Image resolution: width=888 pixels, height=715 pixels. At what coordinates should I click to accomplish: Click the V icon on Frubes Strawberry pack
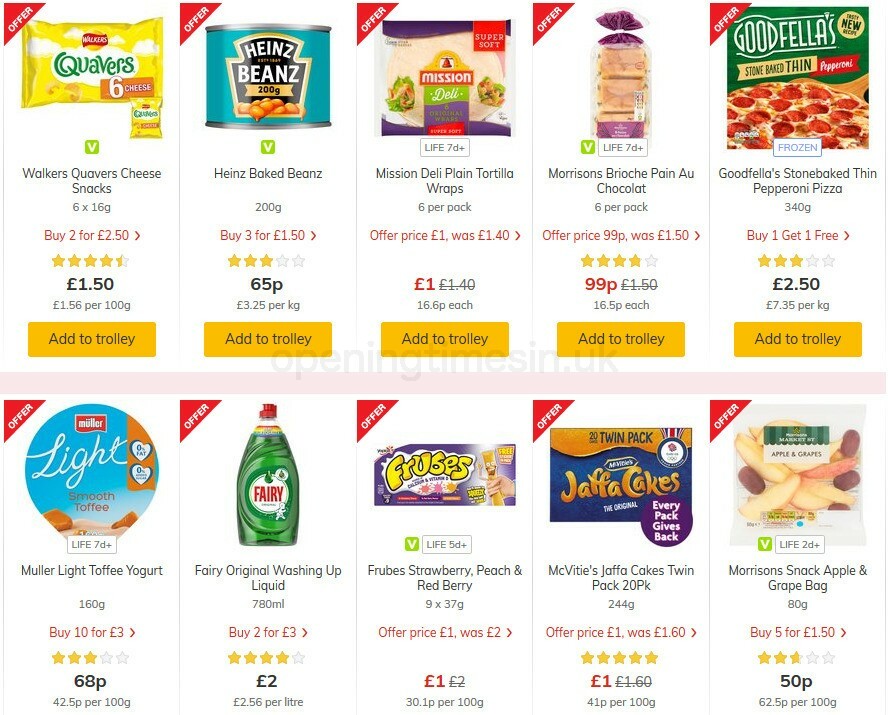[x=411, y=544]
